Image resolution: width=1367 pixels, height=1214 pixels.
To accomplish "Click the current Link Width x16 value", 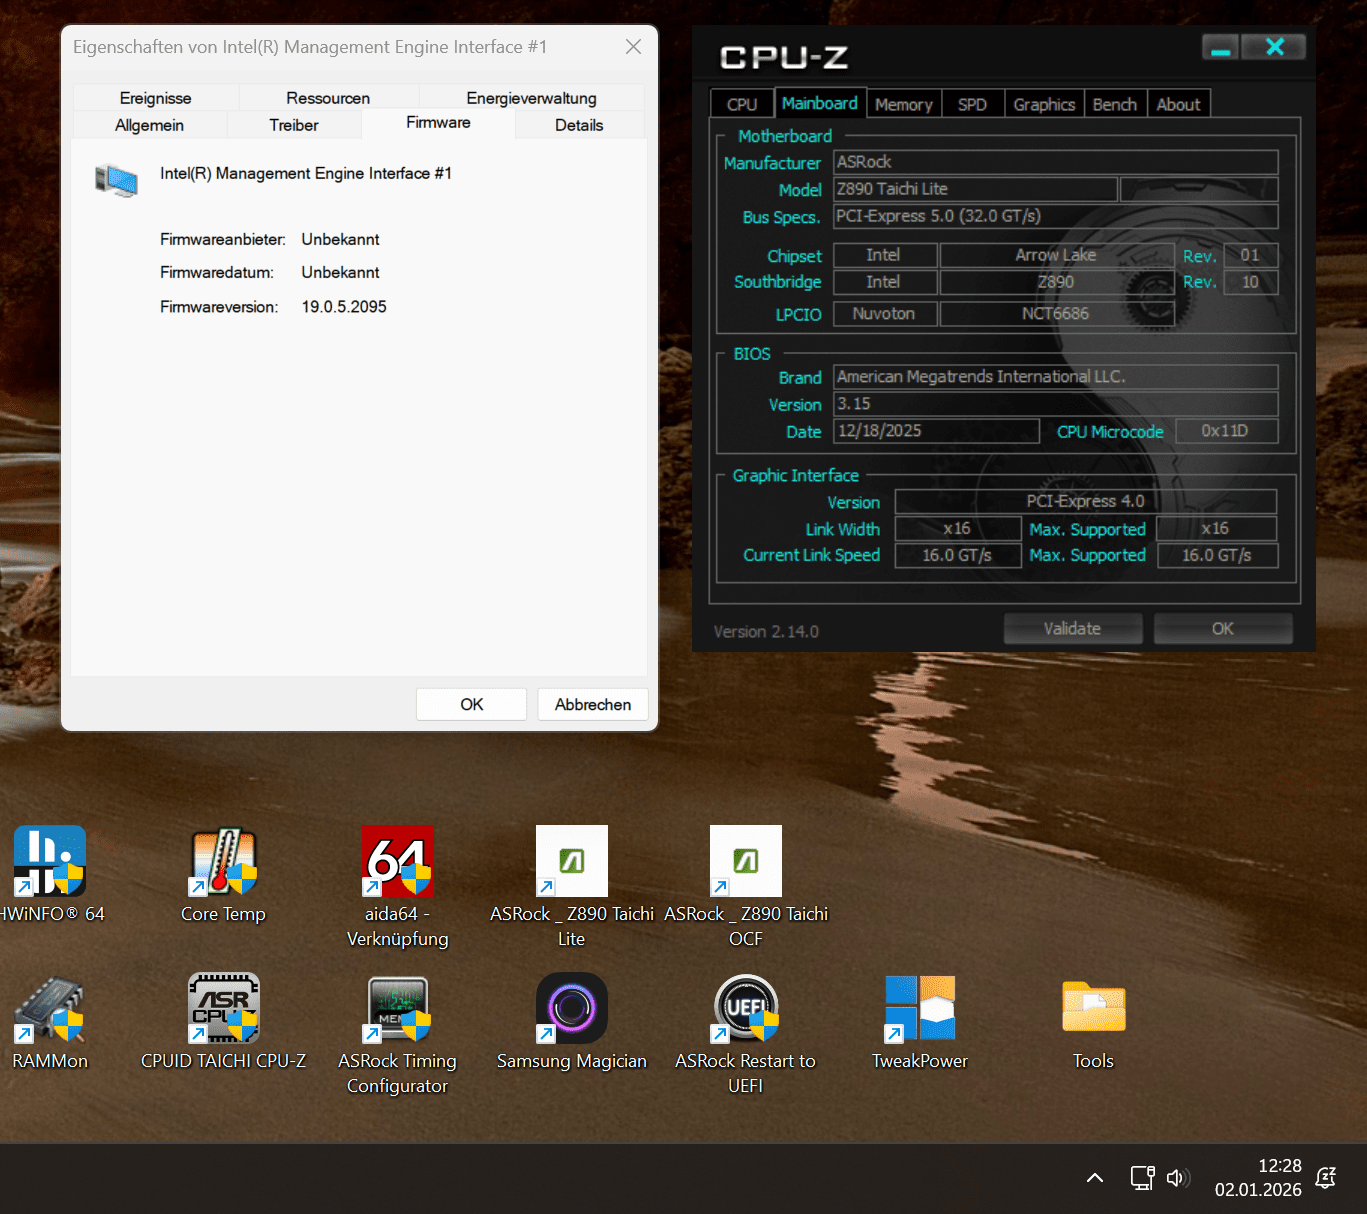I will click(x=958, y=528).
